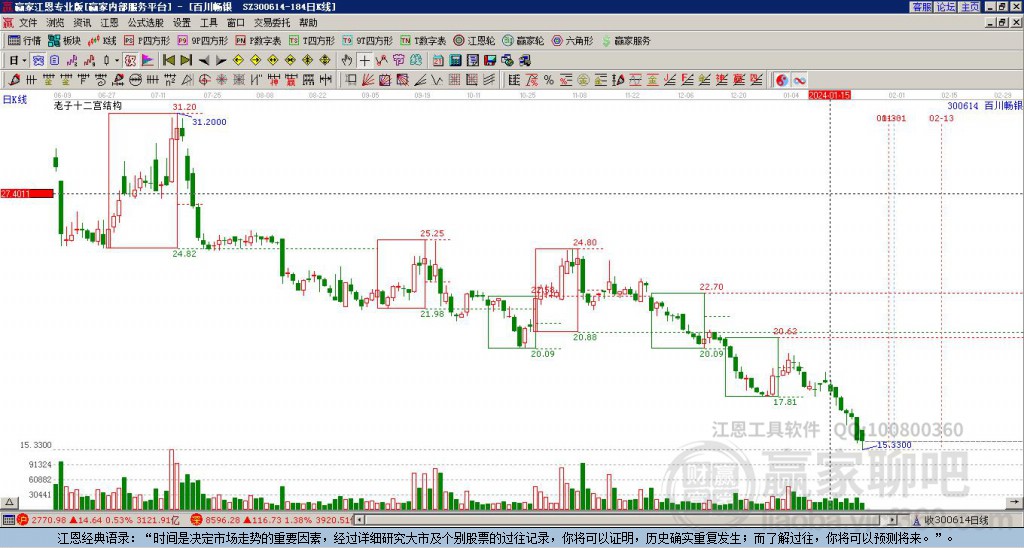Click the 百川畅银 stock name label
This screenshot has height=548, width=1024.
pyautogui.click(x=1004, y=106)
